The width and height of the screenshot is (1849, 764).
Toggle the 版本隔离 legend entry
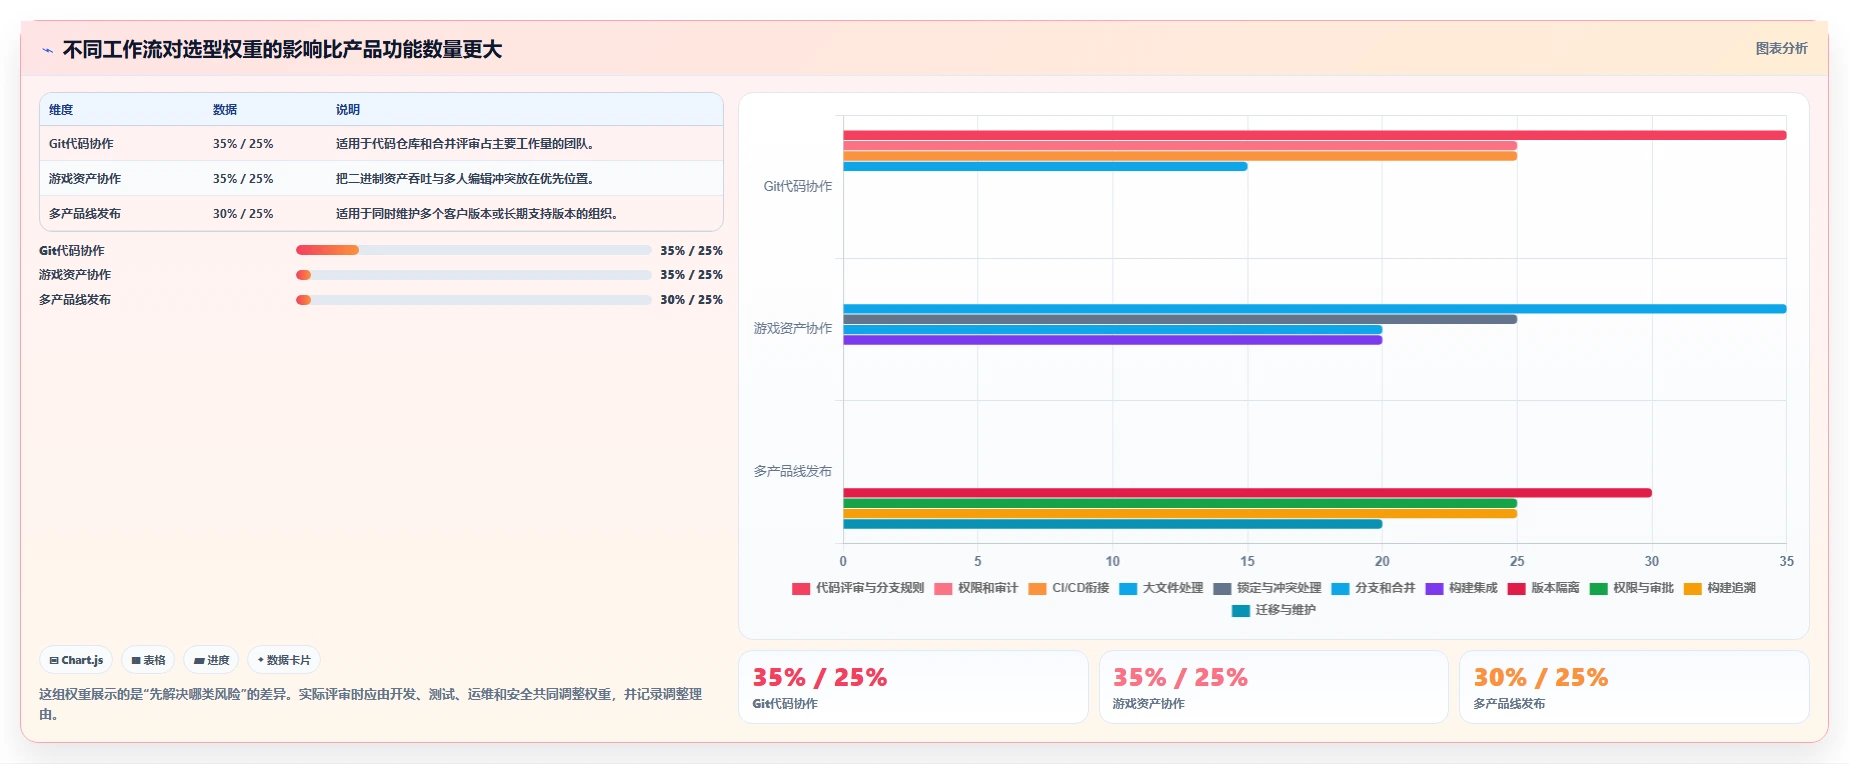coord(1543,588)
